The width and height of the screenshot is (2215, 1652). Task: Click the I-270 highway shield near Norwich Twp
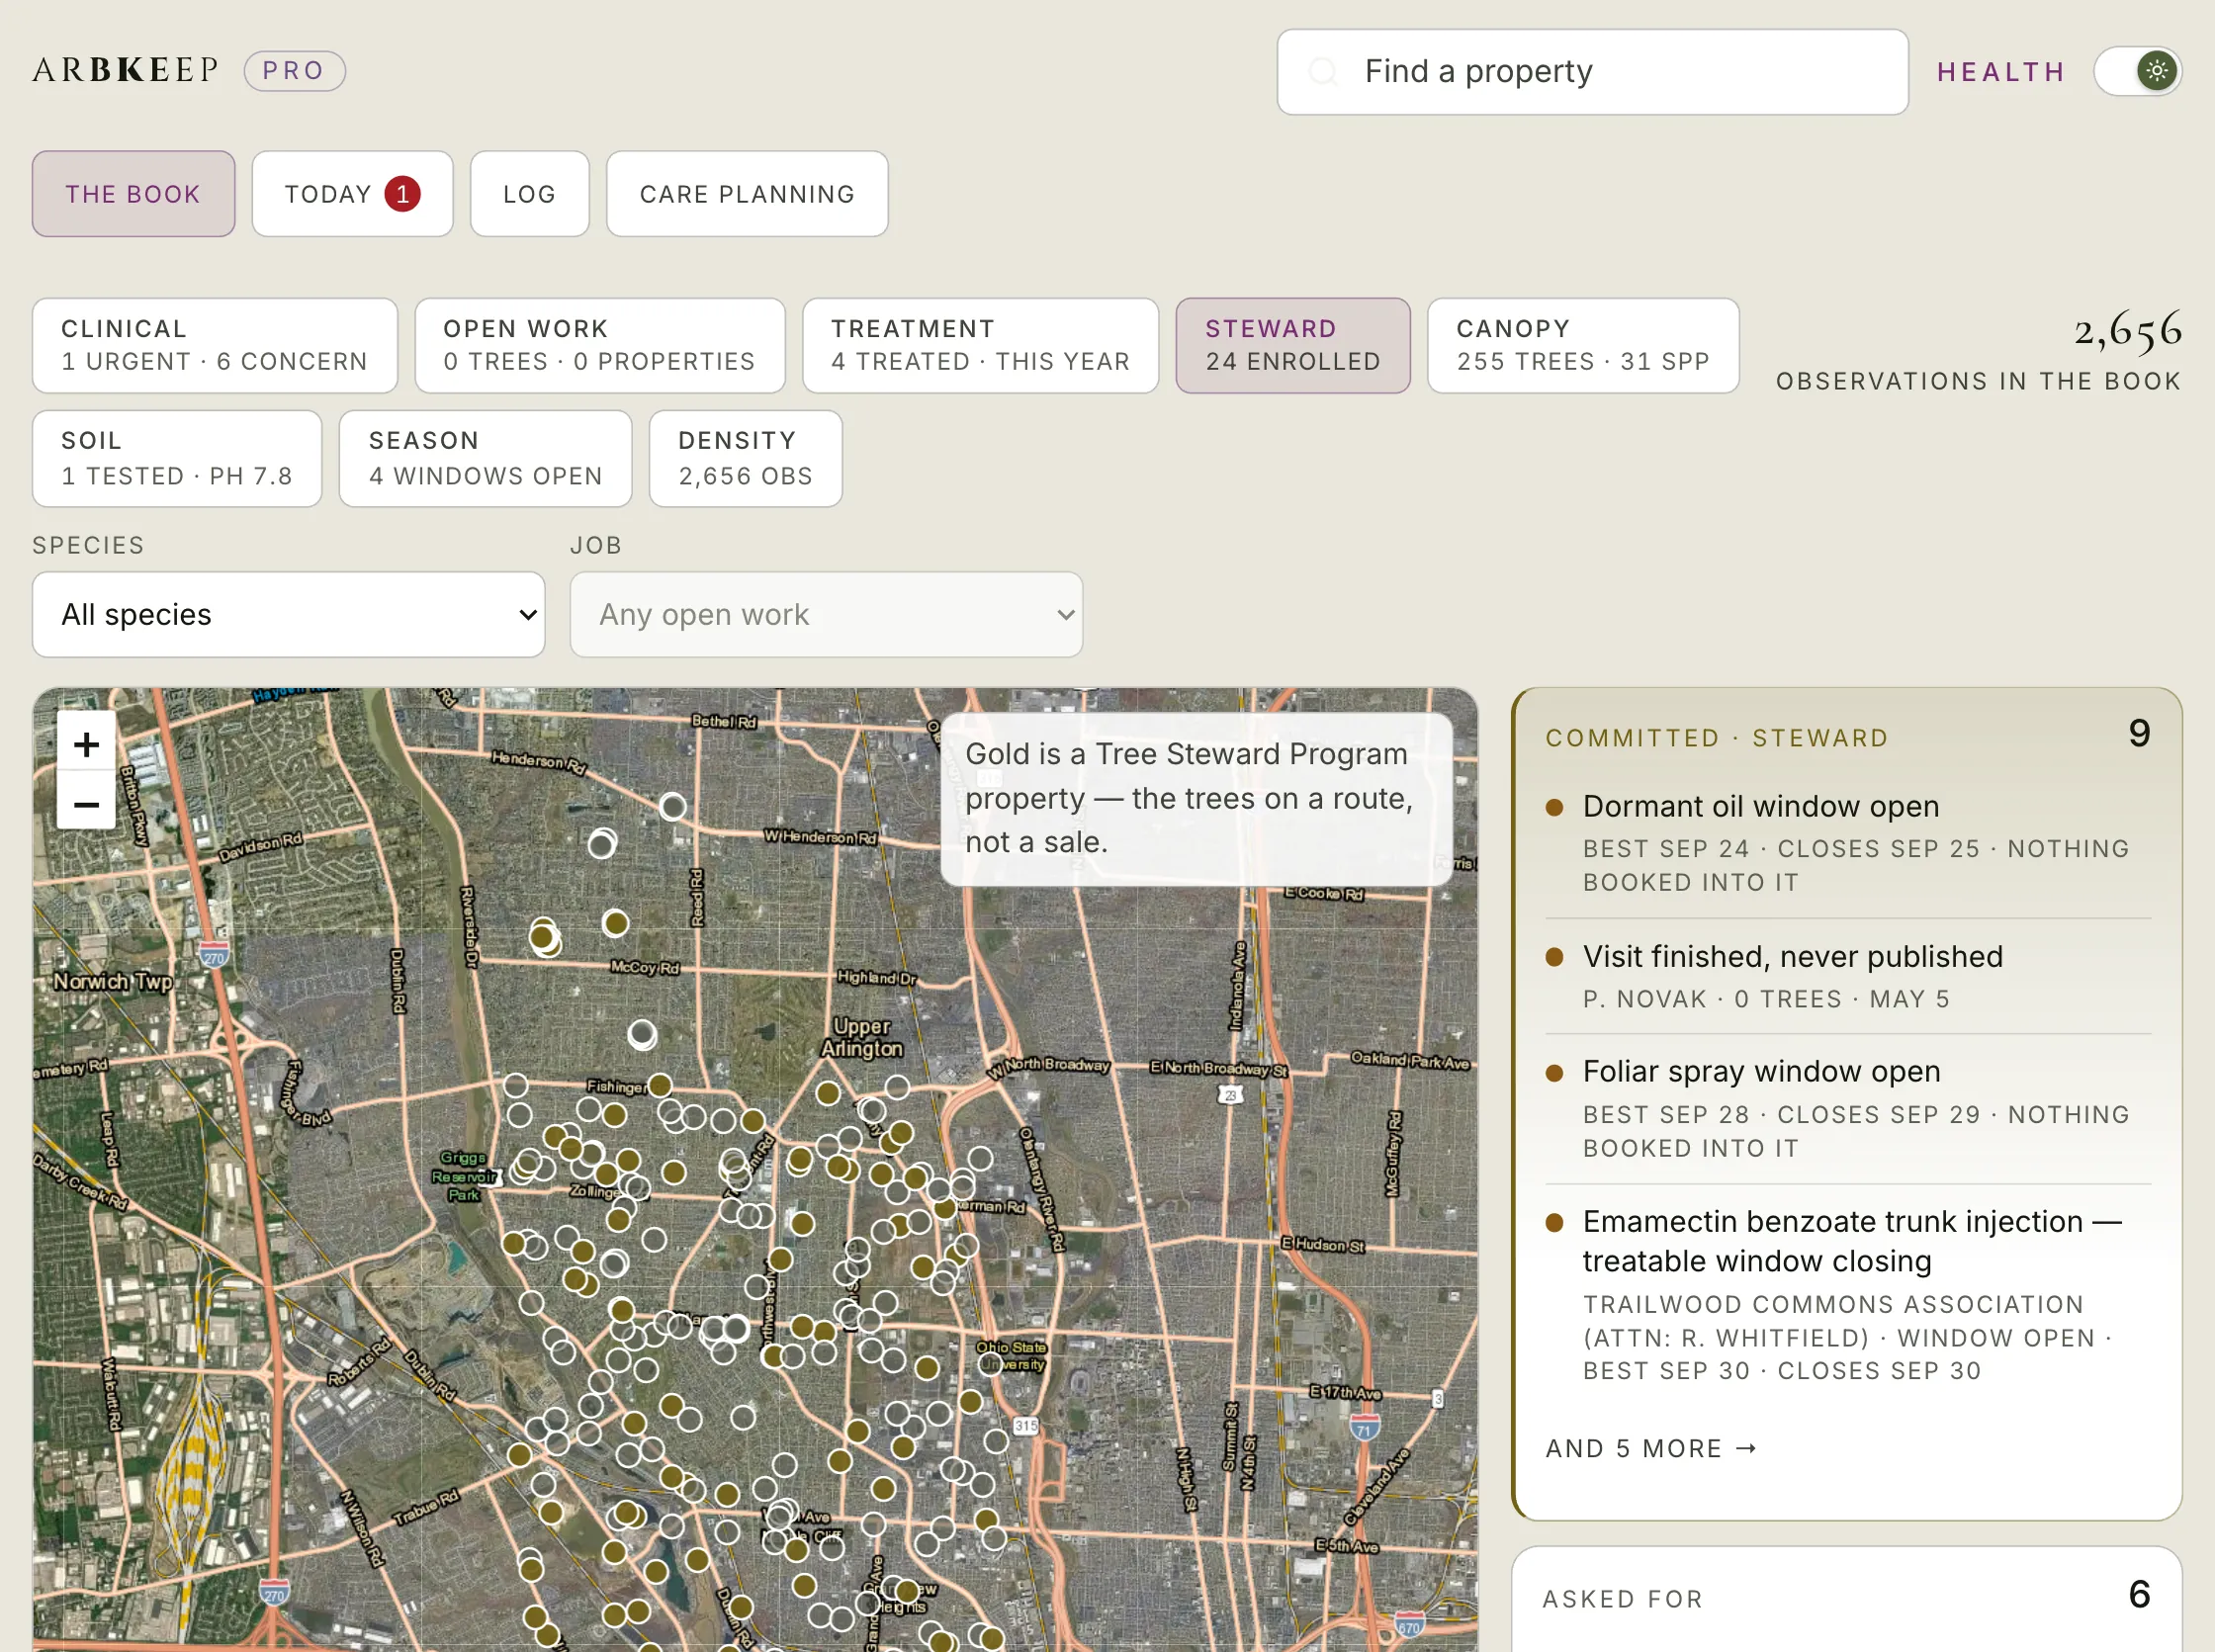[214, 955]
